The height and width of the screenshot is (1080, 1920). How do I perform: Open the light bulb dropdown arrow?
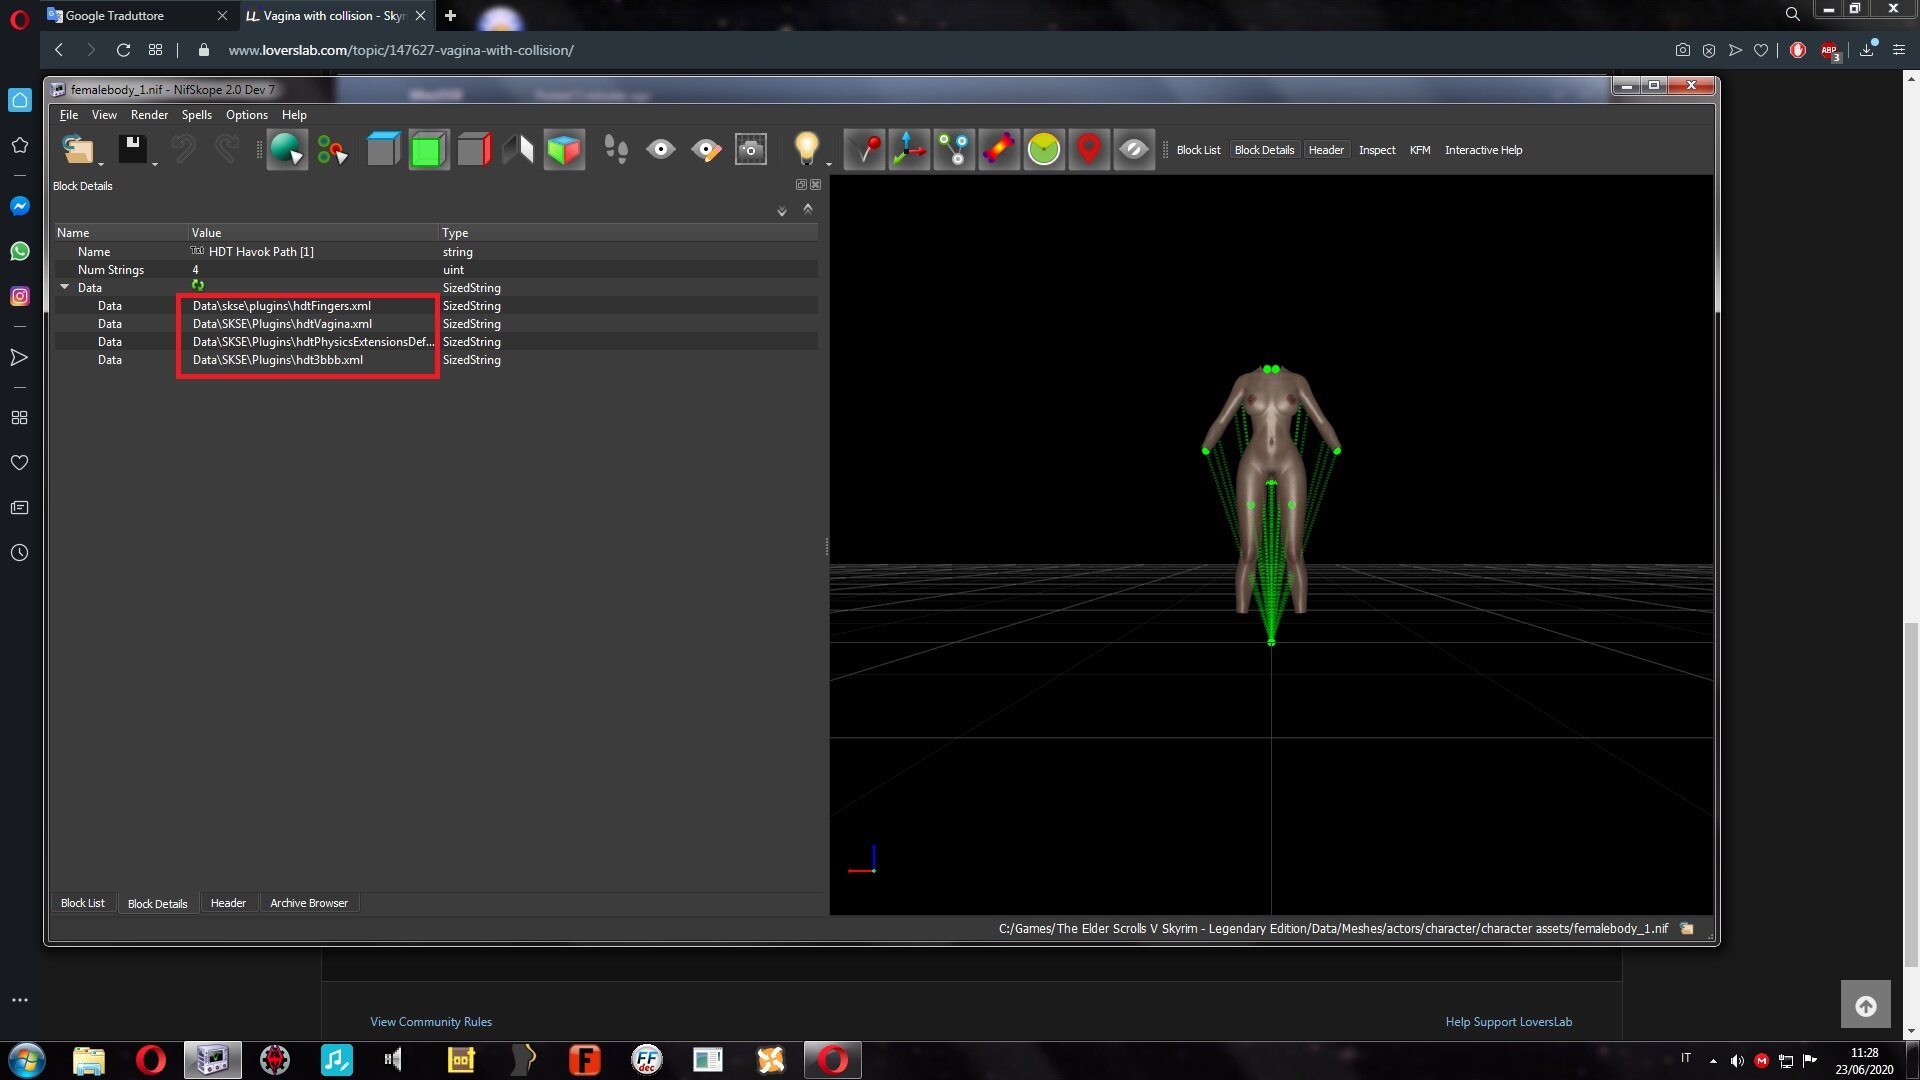point(829,164)
